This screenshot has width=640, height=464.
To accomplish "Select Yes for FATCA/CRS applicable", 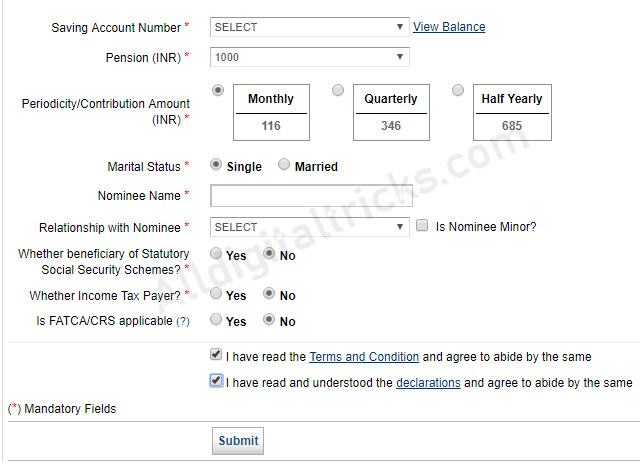I will click(x=216, y=320).
